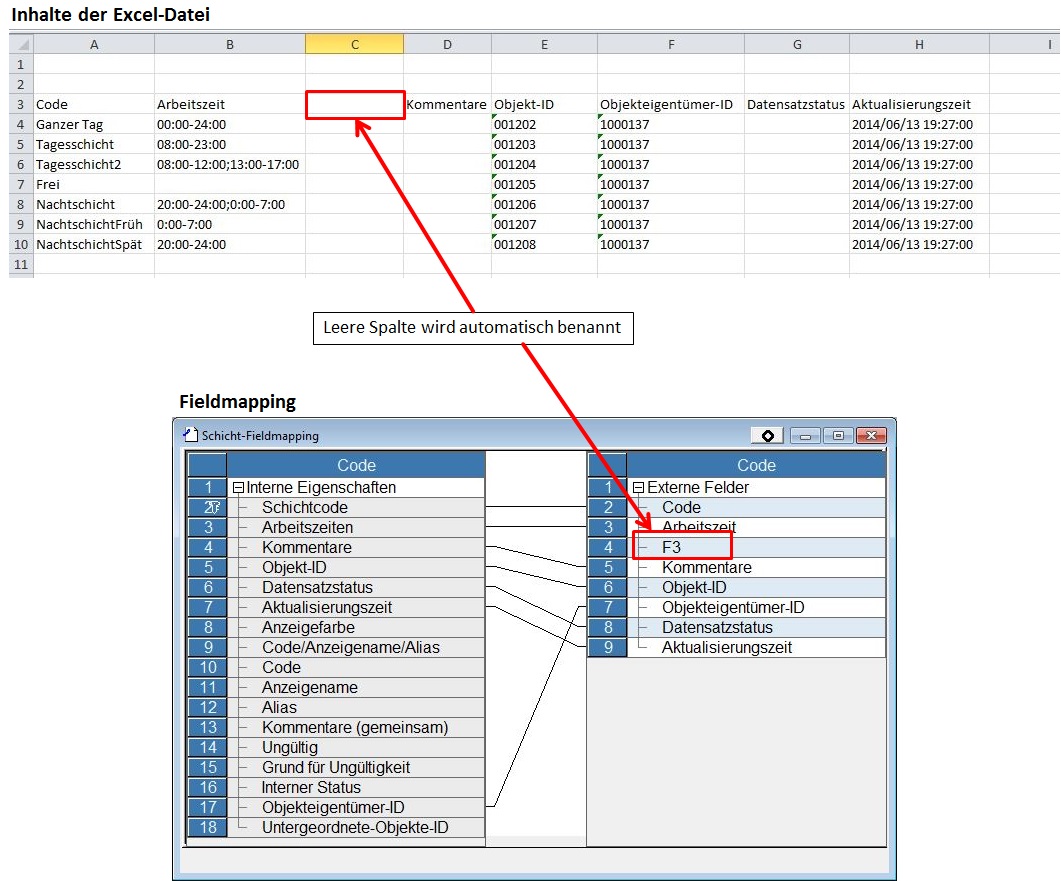Image resolution: width=1061 pixels, height=881 pixels.
Task: Click the empty cell C3
Action: [x=355, y=104]
